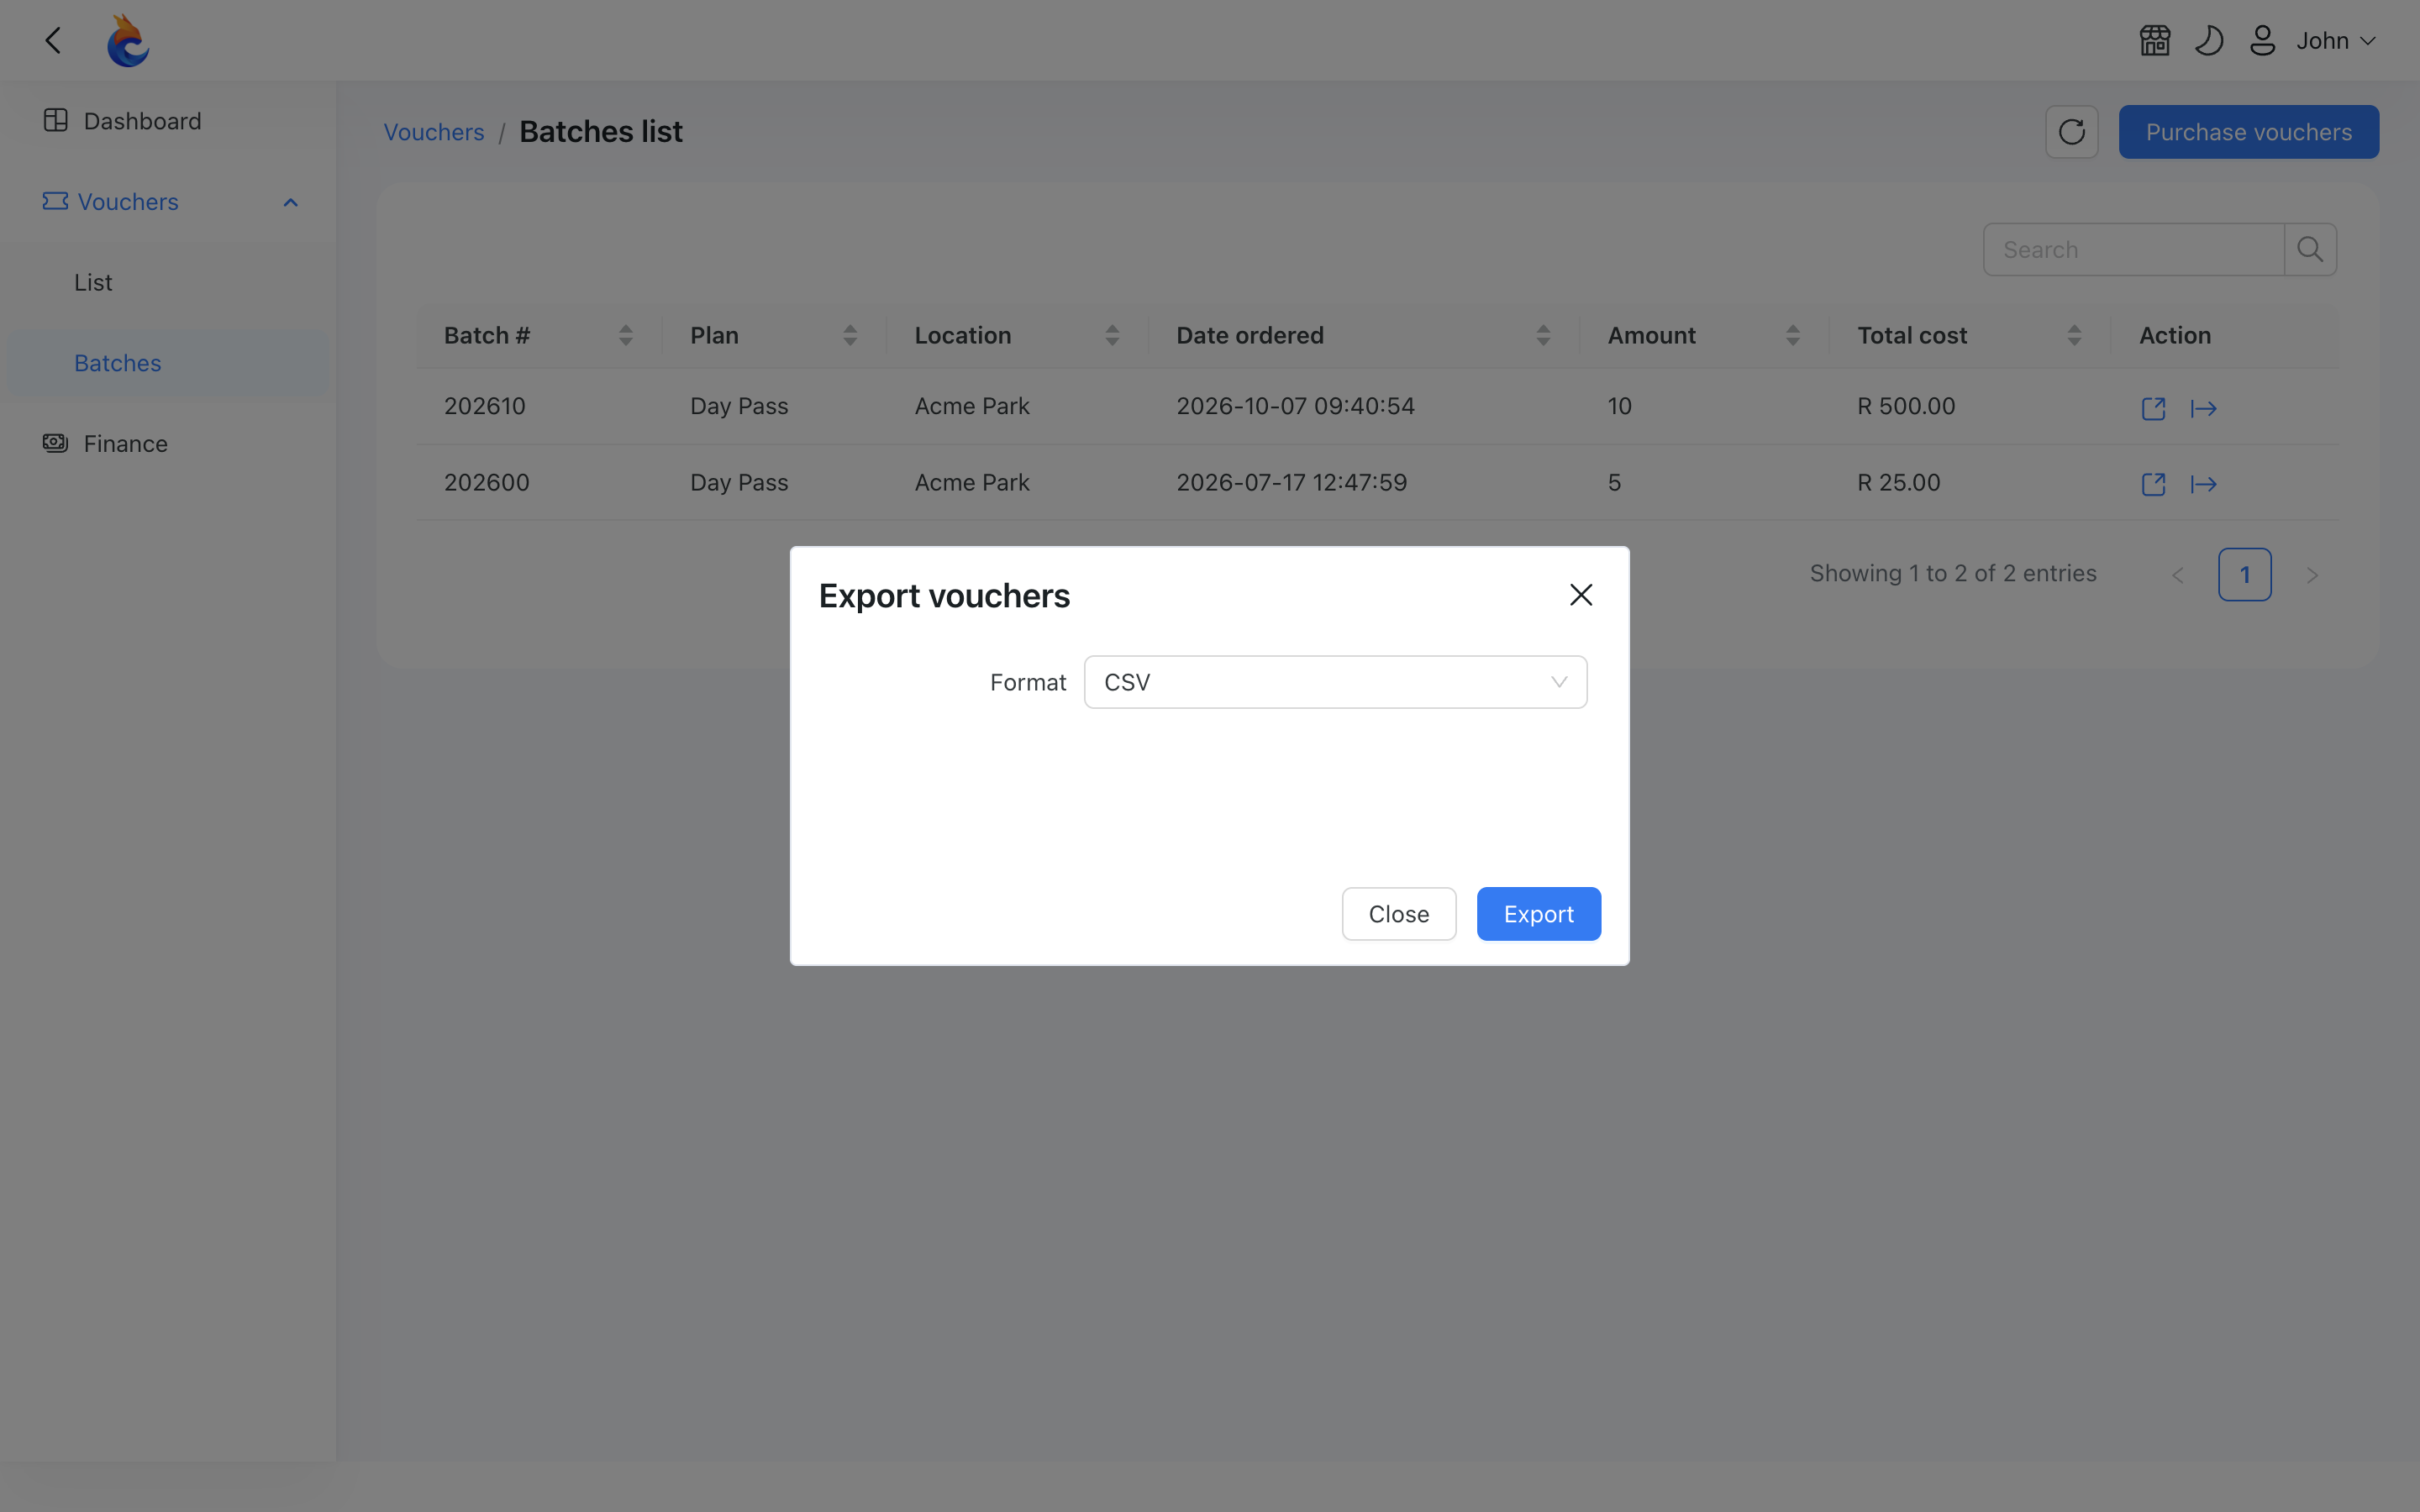Click the user profile icon
The height and width of the screenshot is (1512, 2420).
2263,41
